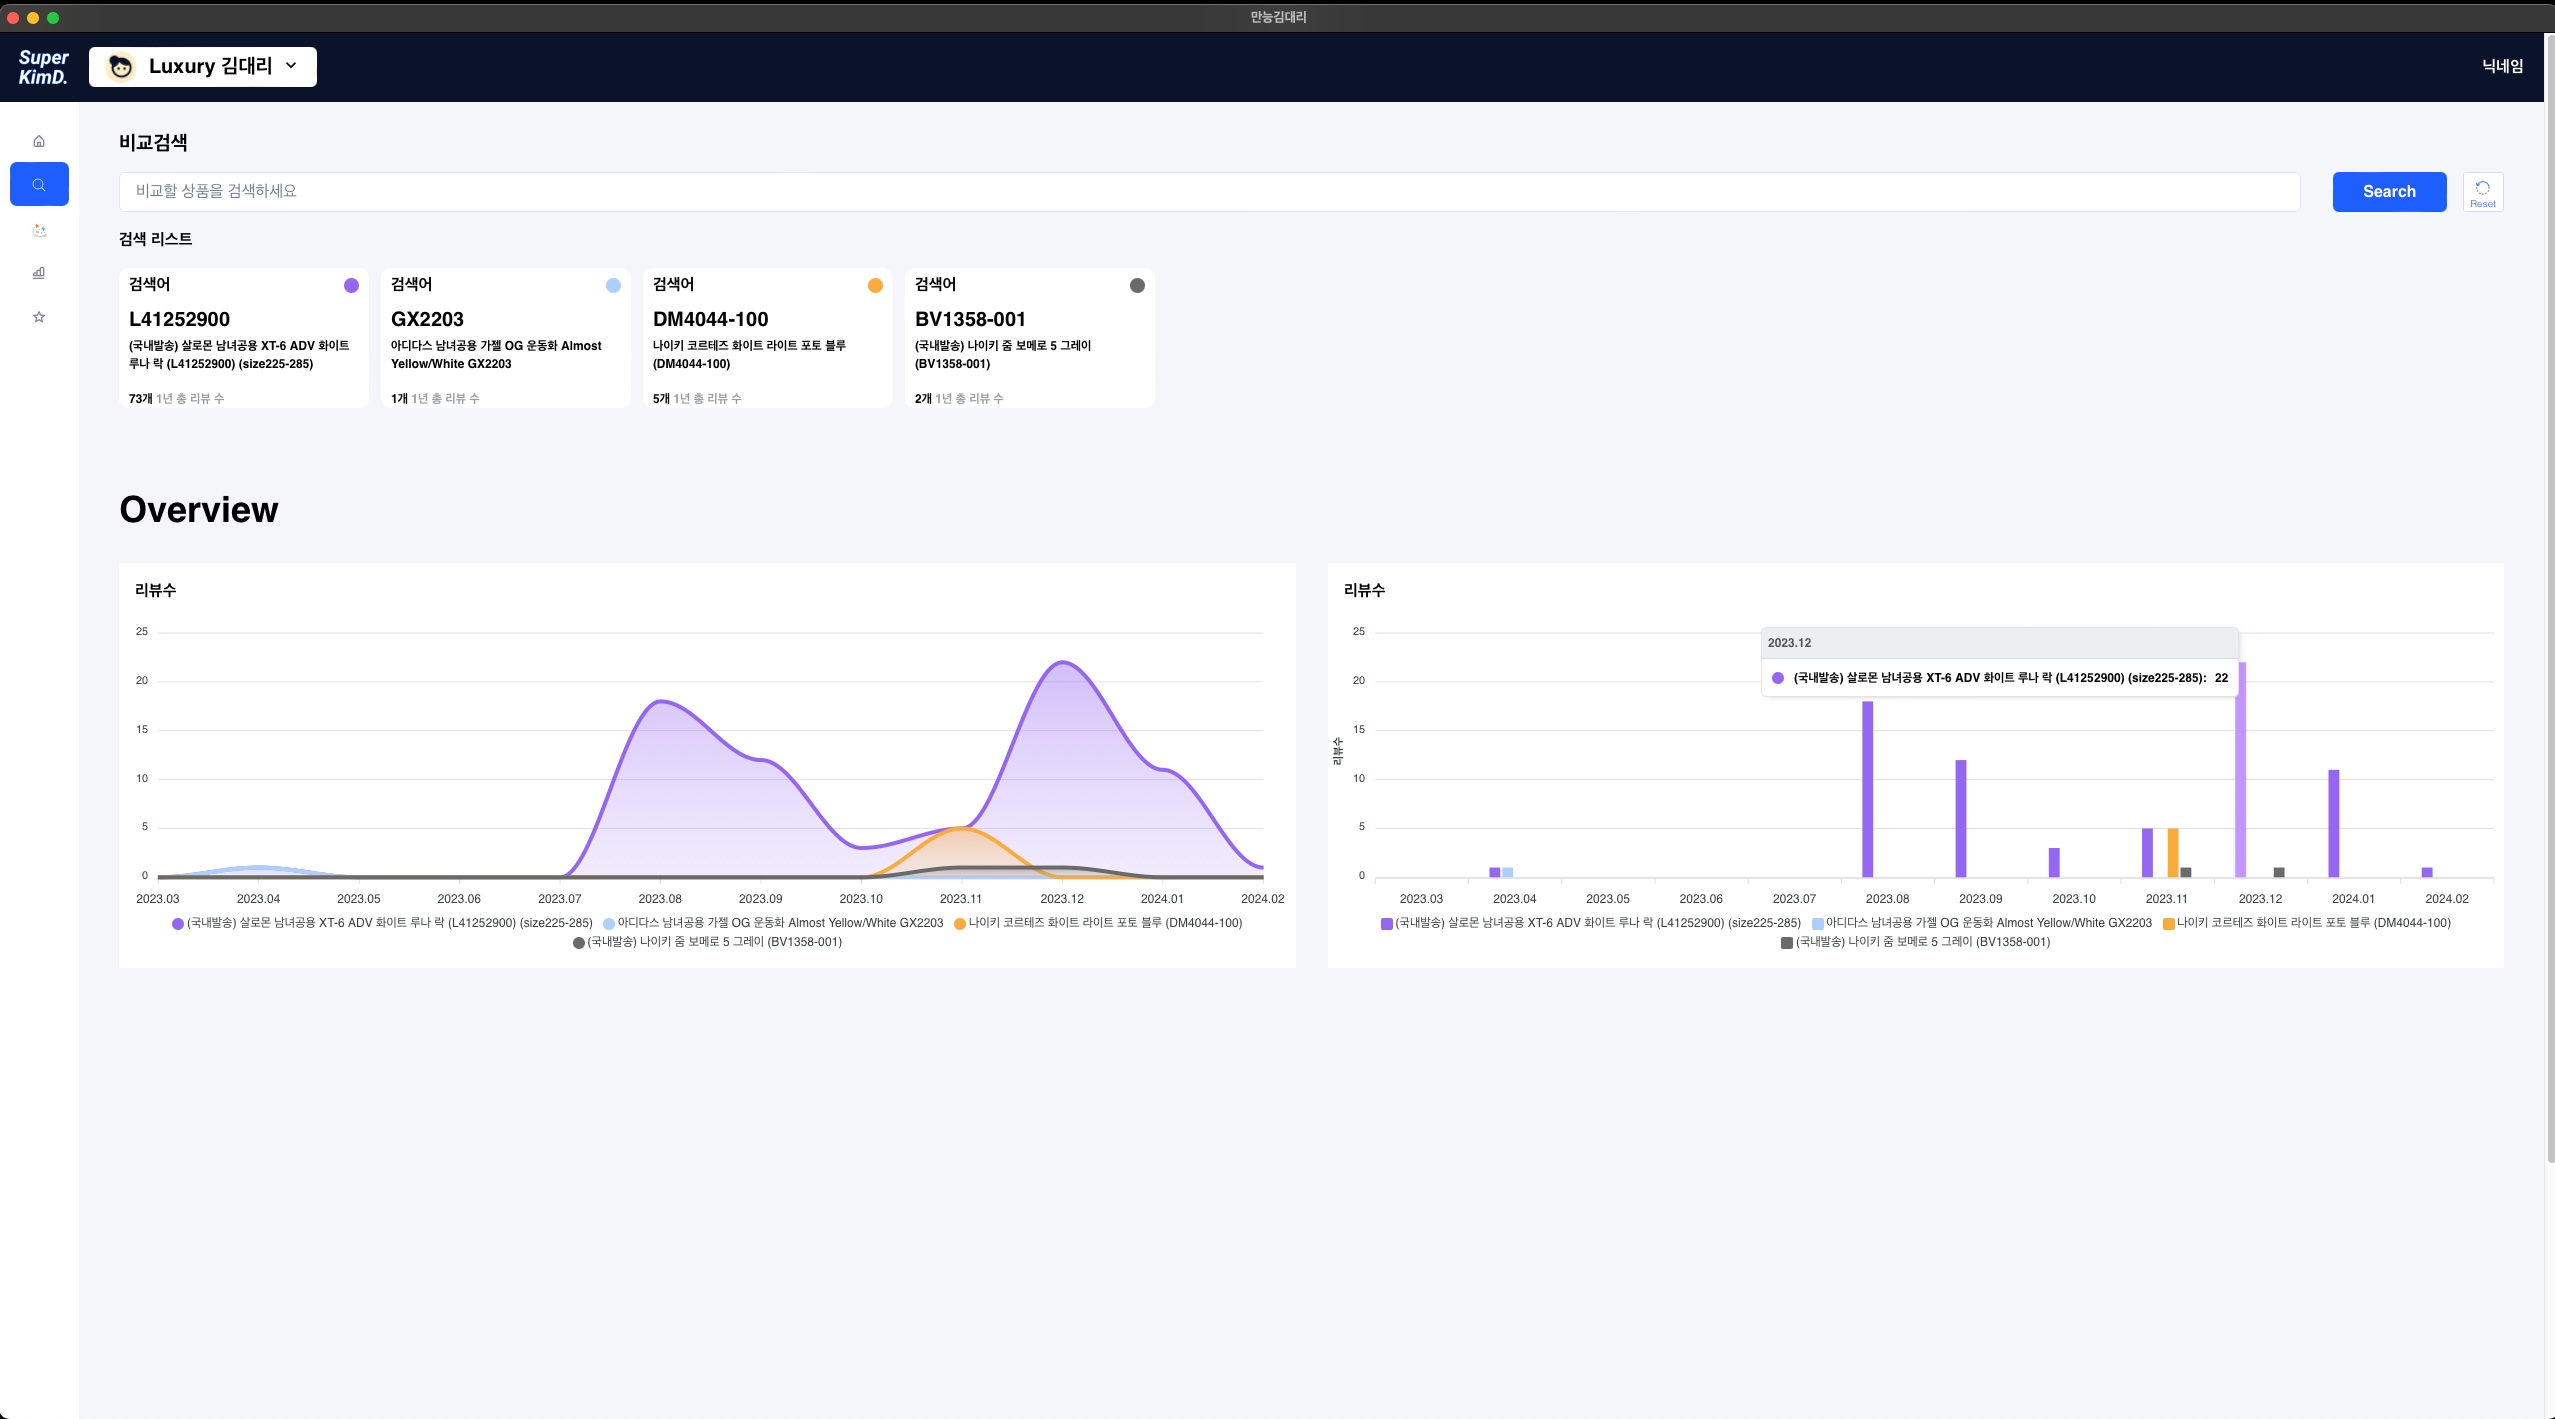Click the orange color dot on DM4044-100 card
Image resolution: width=2555 pixels, height=1419 pixels.
click(x=875, y=285)
